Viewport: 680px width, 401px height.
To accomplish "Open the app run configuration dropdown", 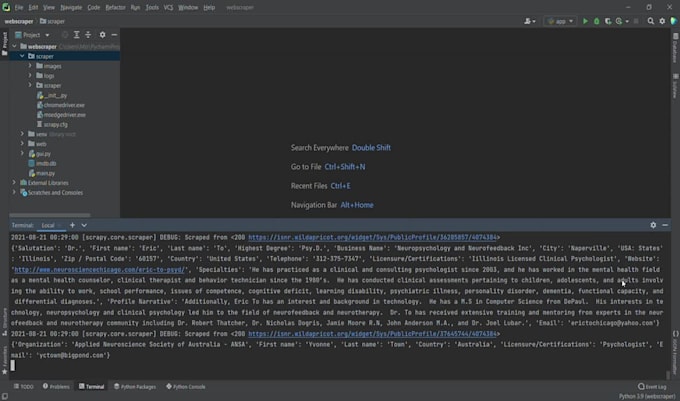I will pos(560,21).
